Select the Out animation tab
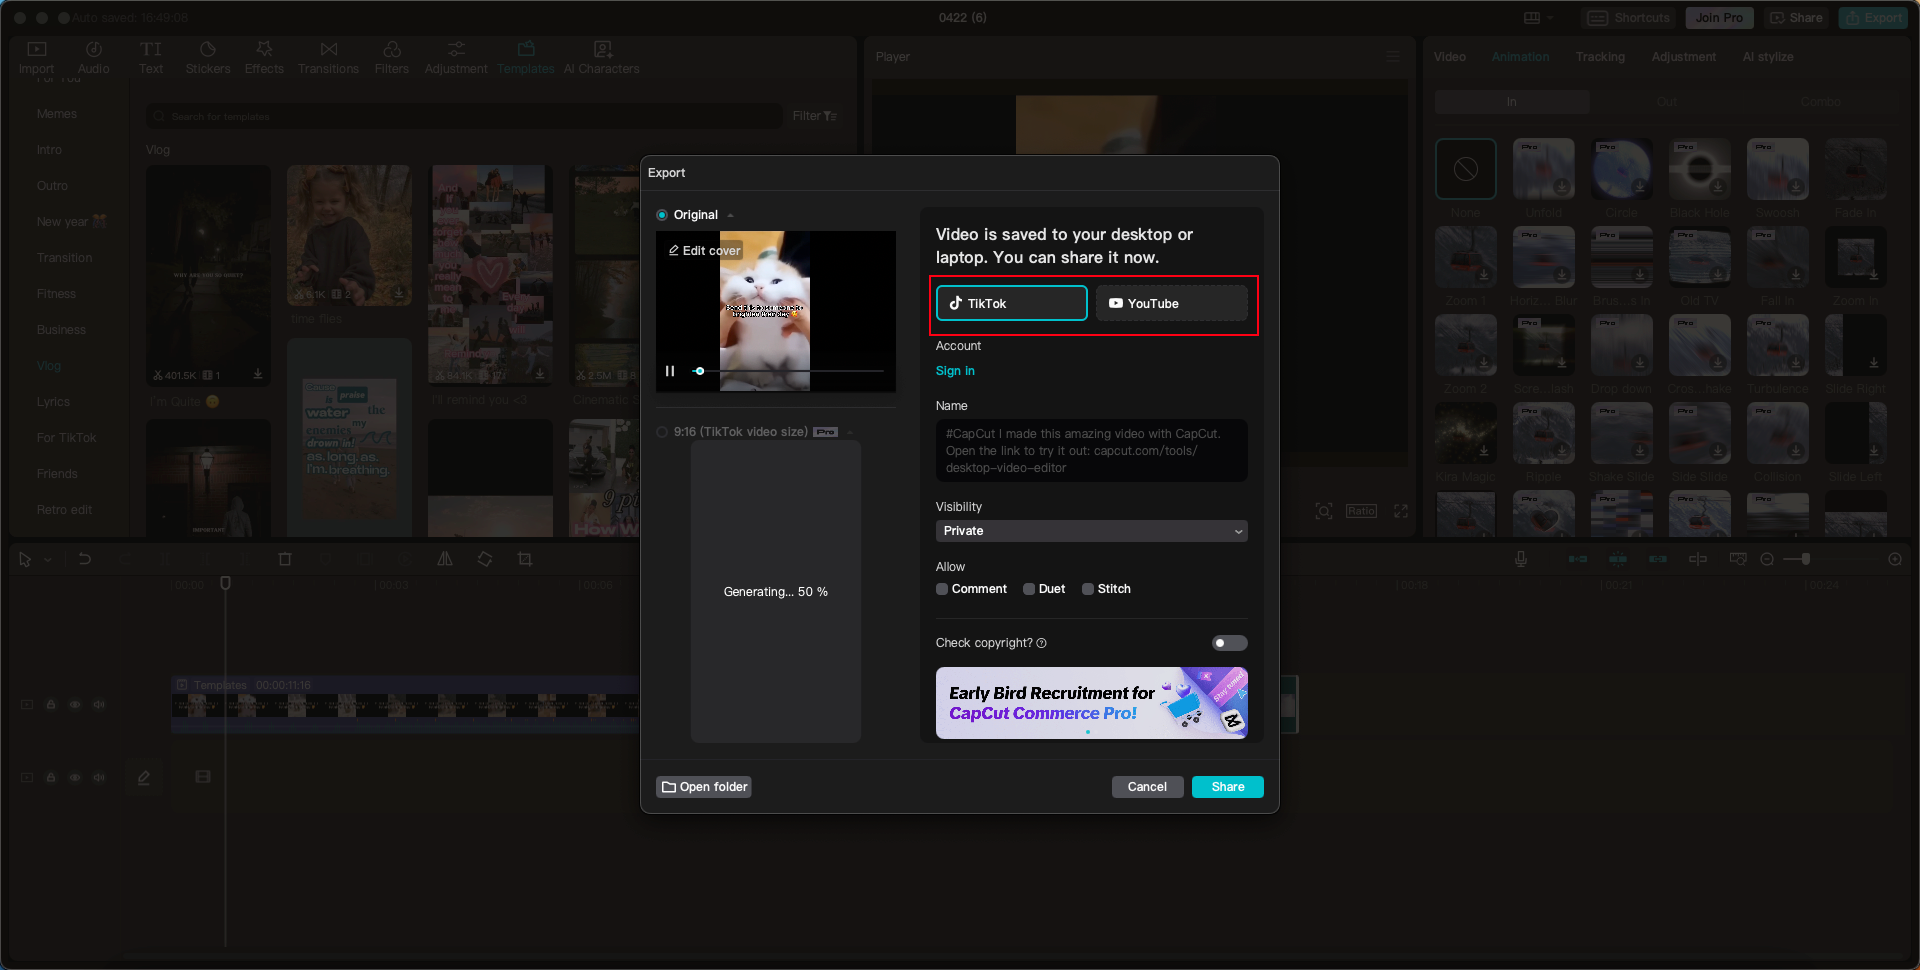The height and width of the screenshot is (970, 1920). (x=1667, y=102)
